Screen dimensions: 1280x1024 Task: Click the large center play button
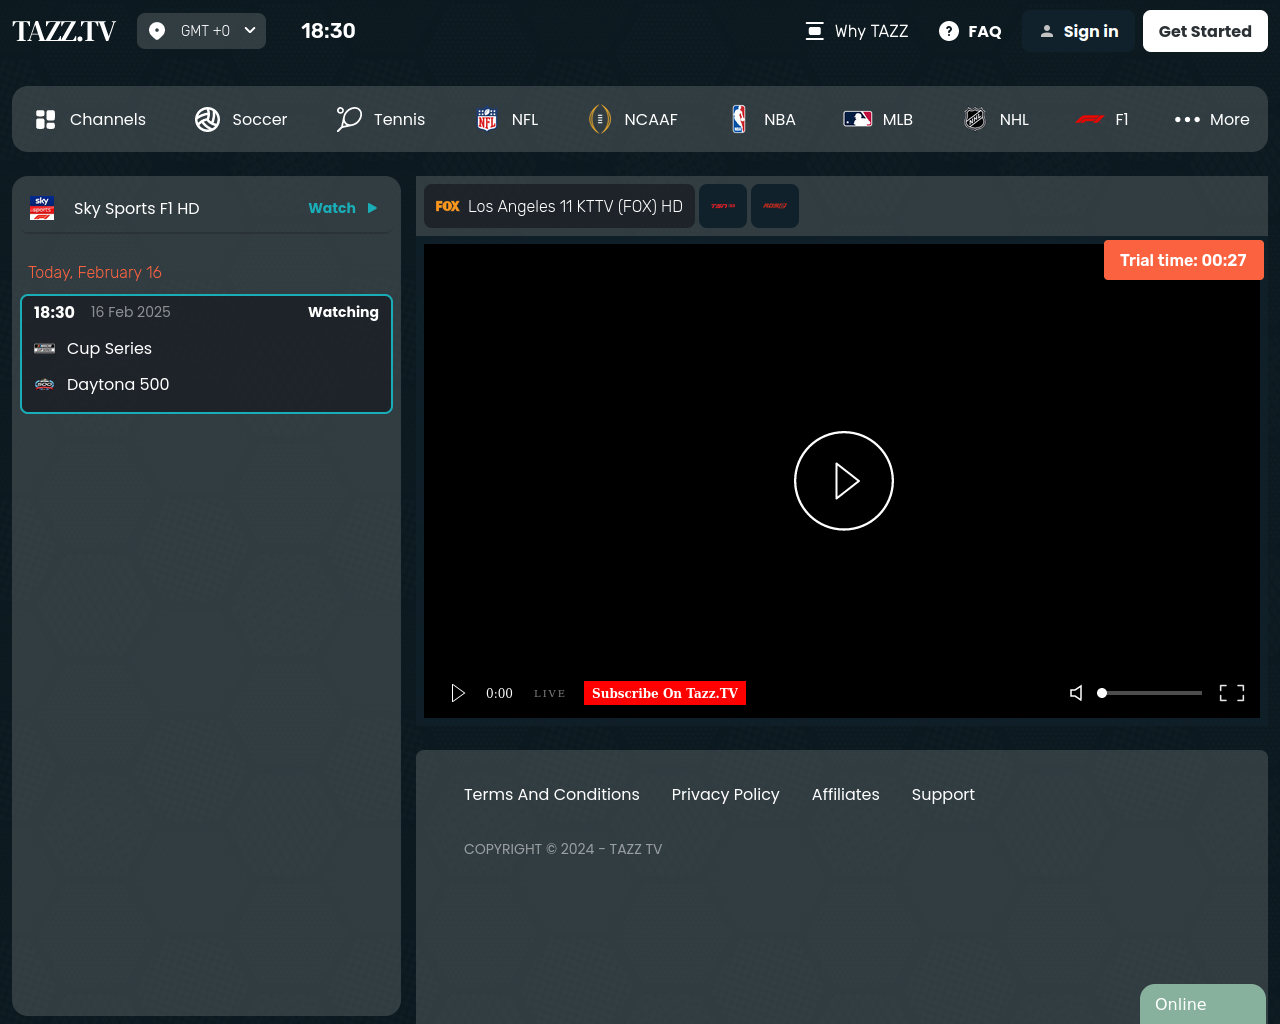point(844,481)
